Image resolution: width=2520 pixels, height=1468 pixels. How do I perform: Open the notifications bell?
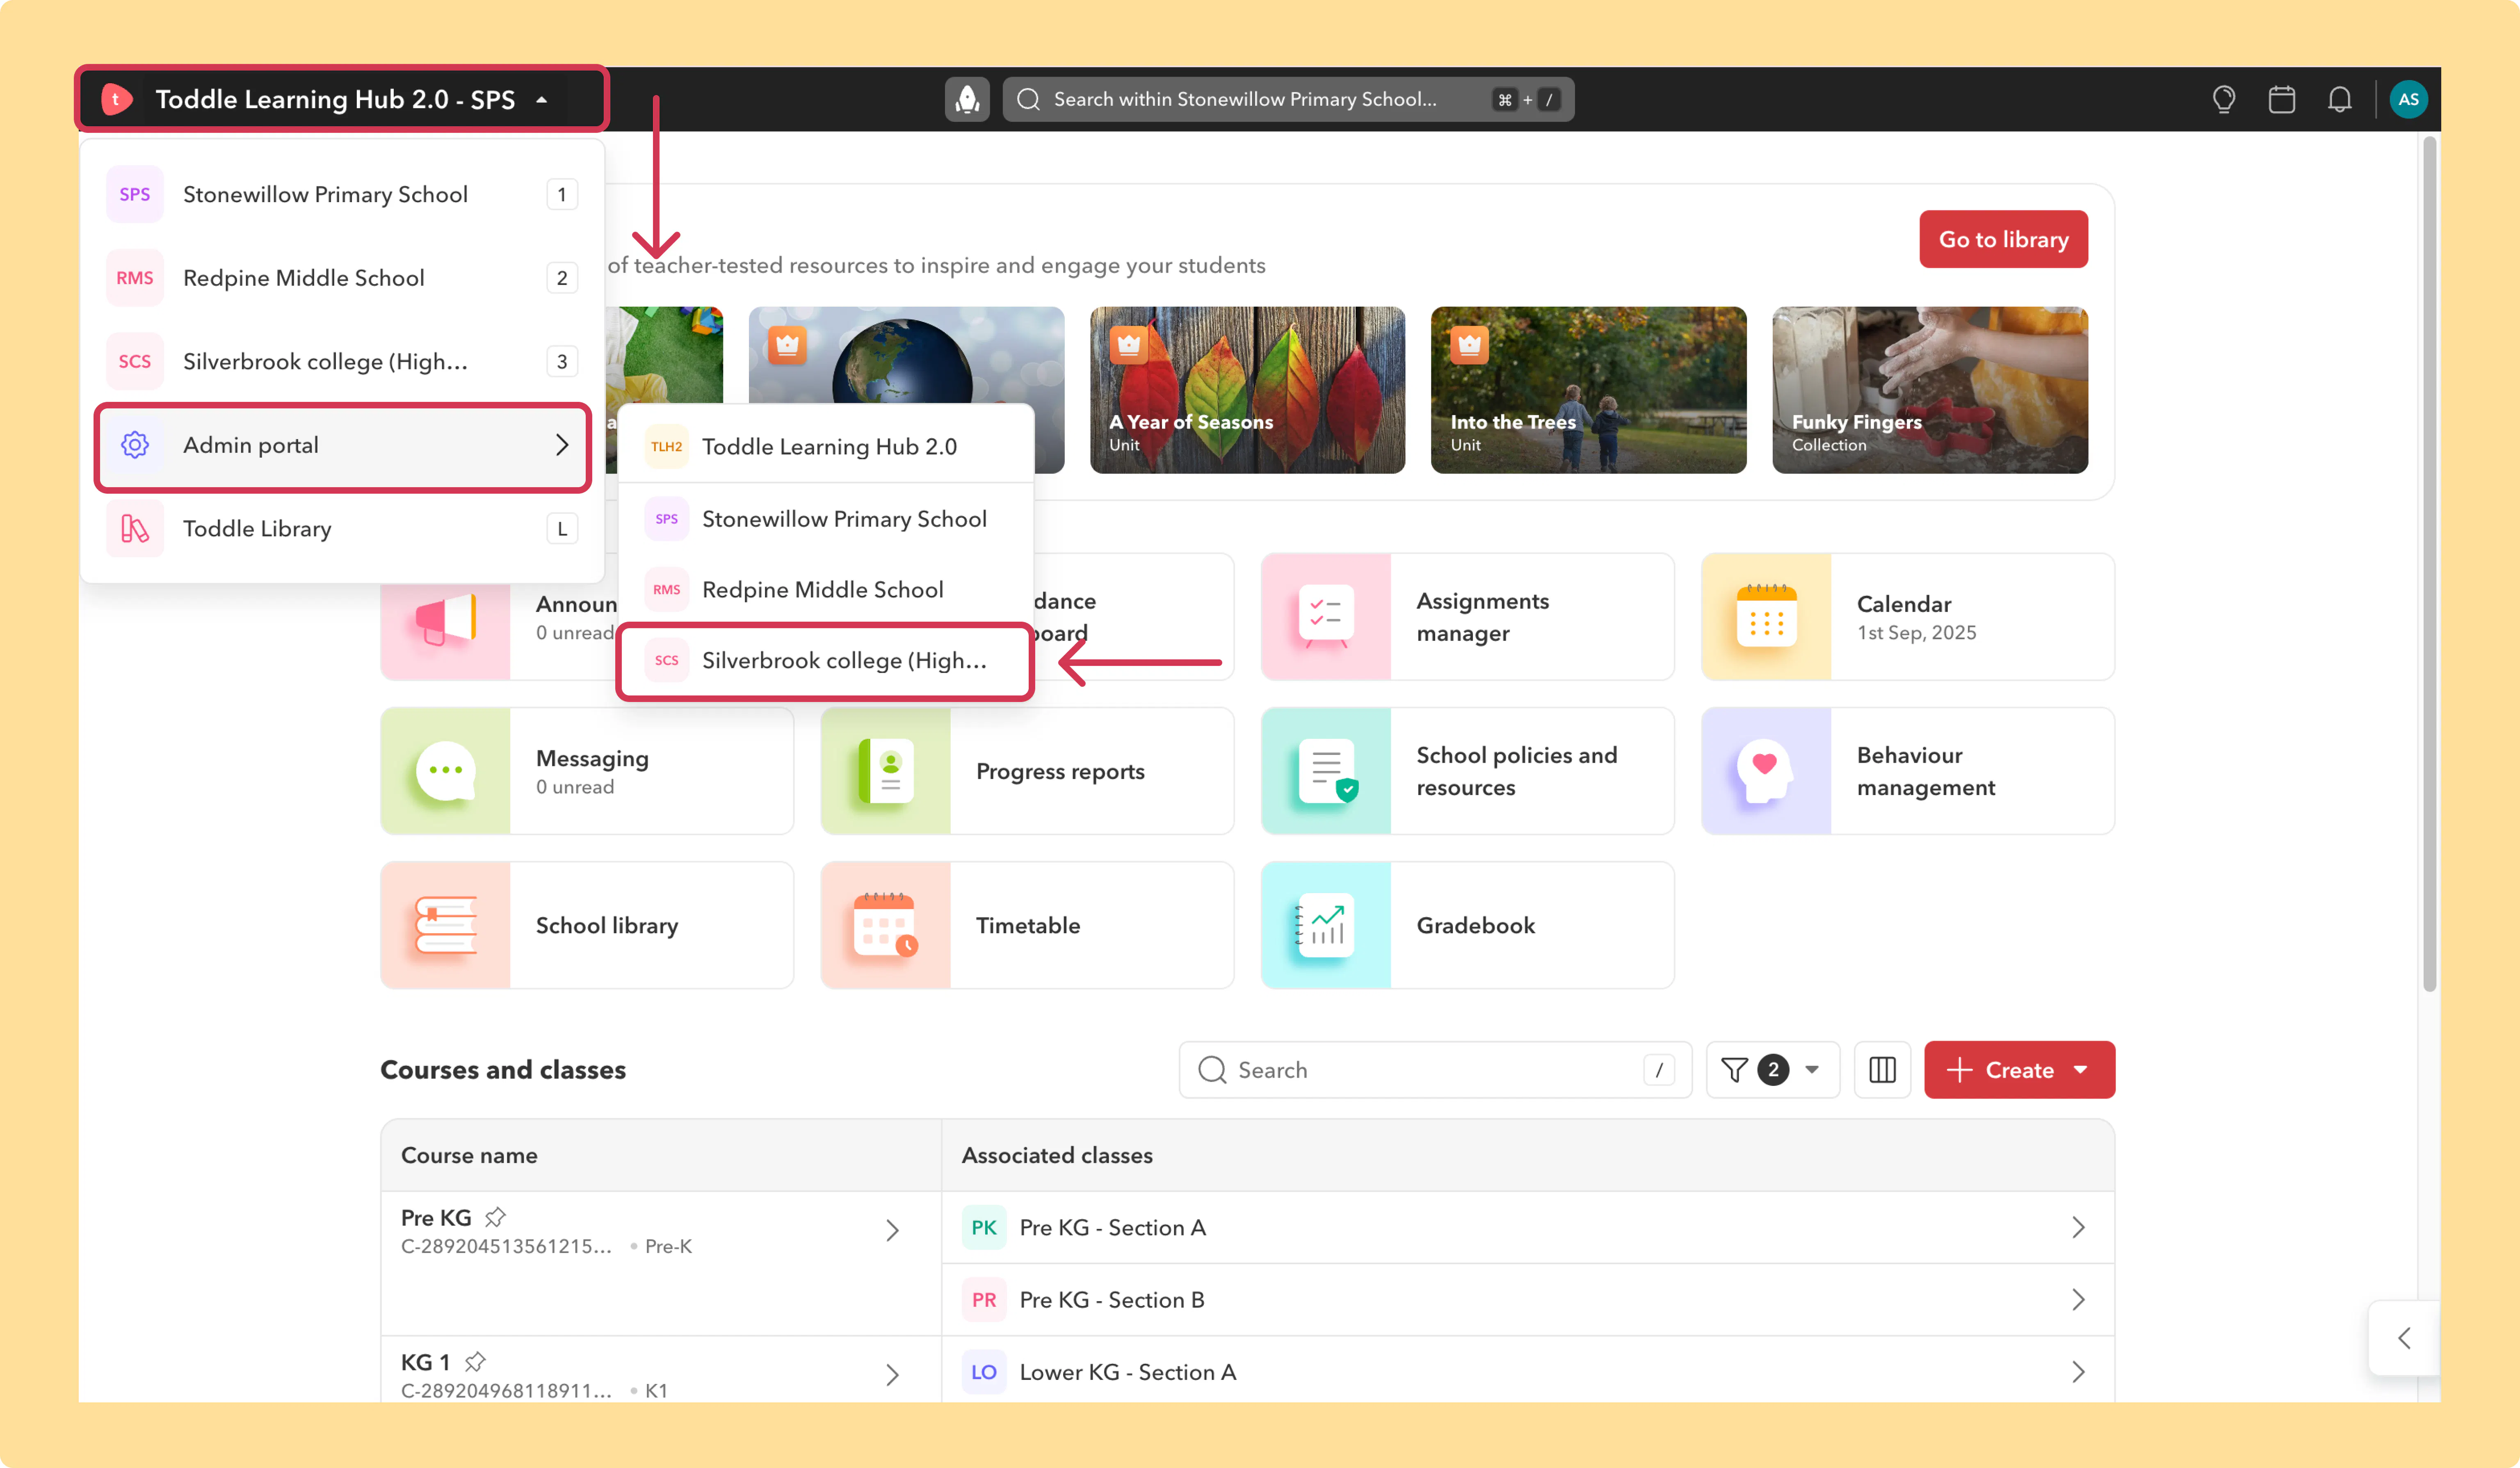2339,99
